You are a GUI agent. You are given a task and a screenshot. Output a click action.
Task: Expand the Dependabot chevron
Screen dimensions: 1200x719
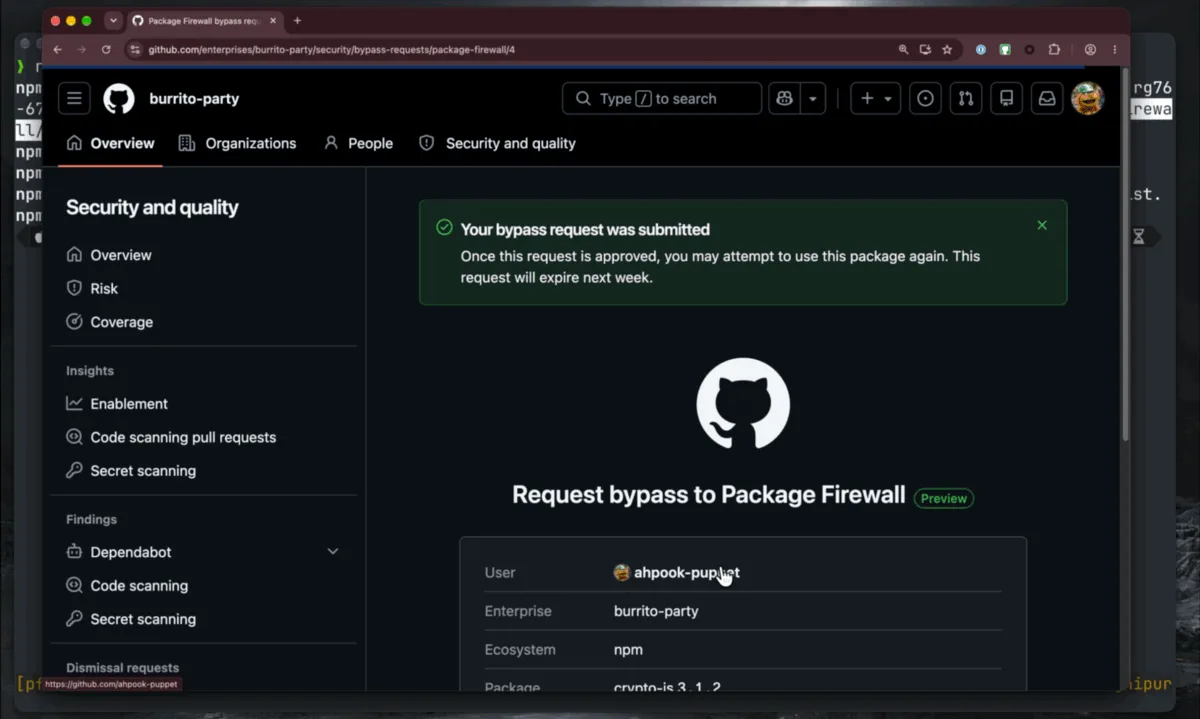tap(333, 552)
